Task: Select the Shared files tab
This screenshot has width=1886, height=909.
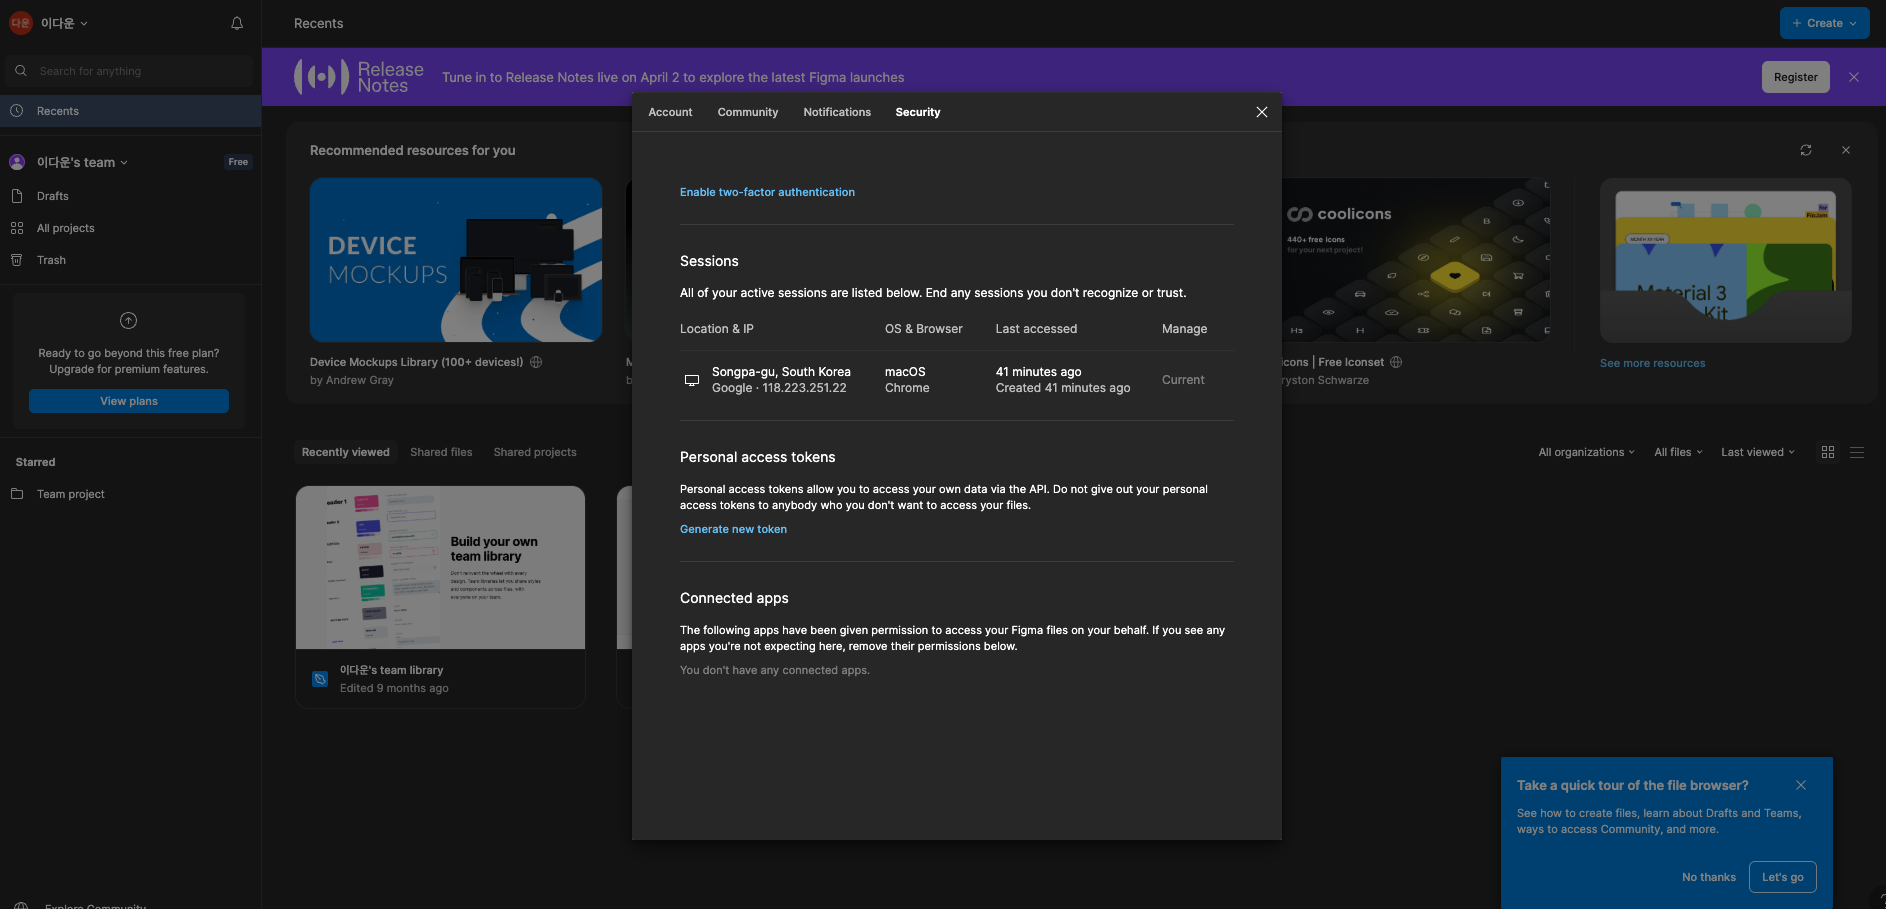Action: (x=441, y=452)
